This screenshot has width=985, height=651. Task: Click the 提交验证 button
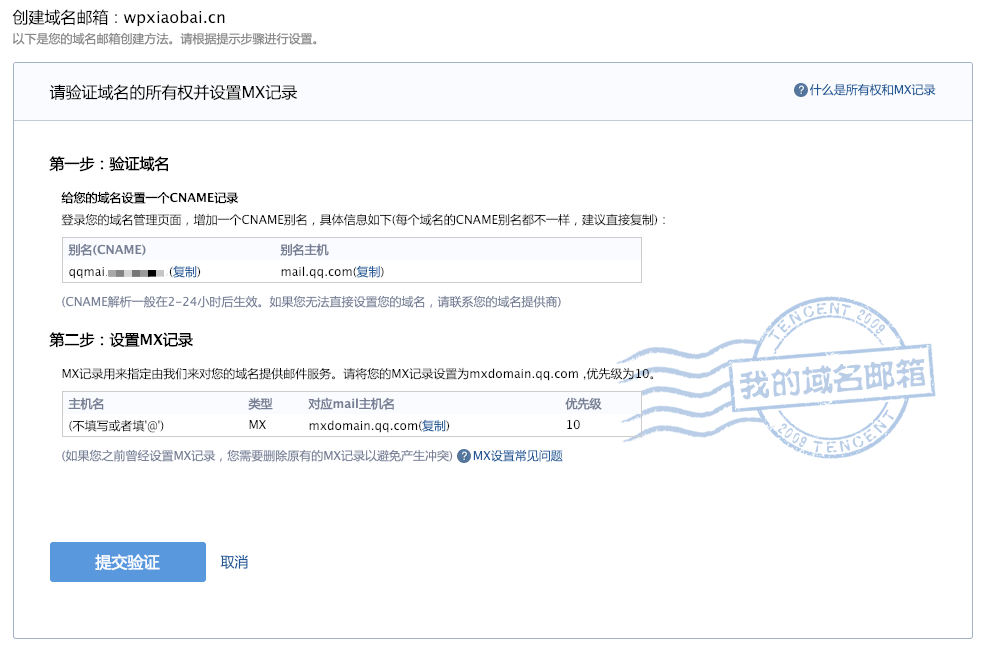point(128,562)
